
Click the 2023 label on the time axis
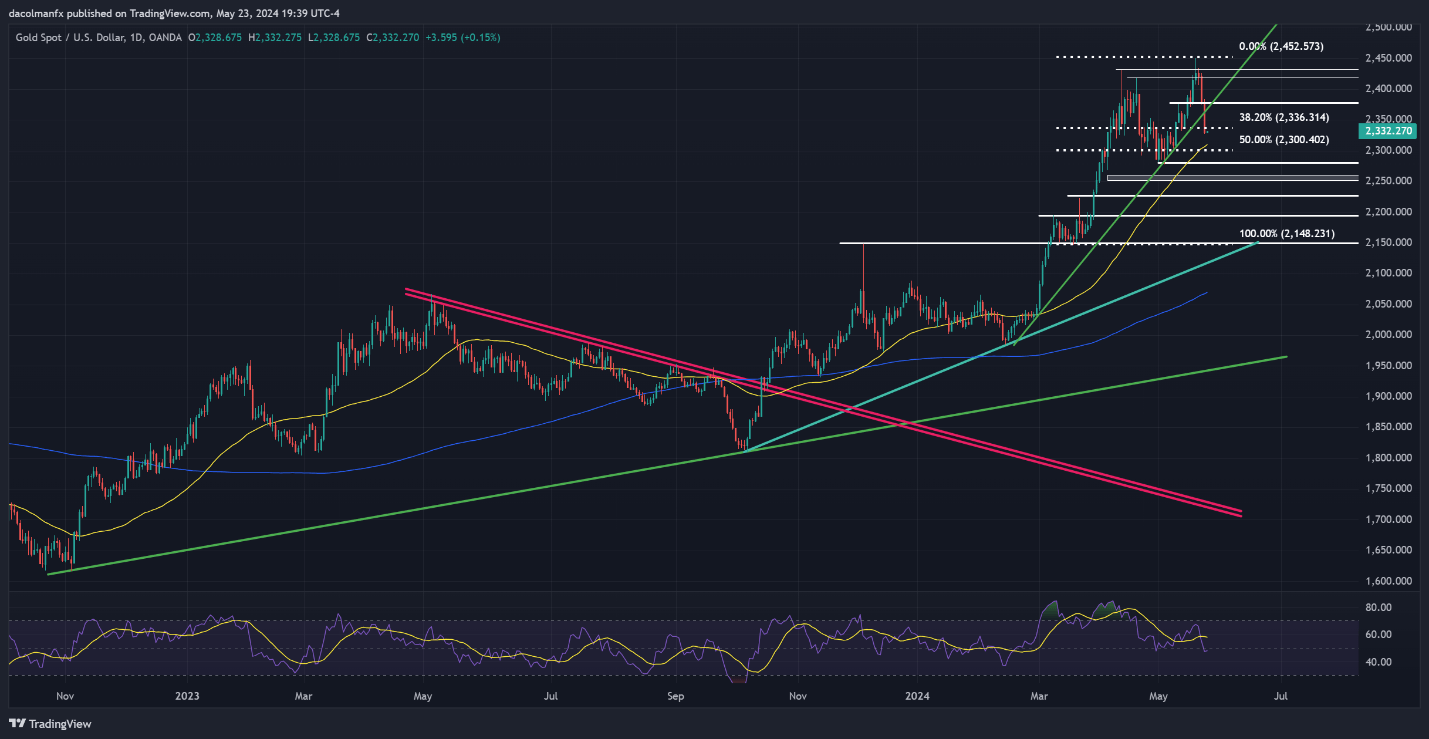[188, 694]
